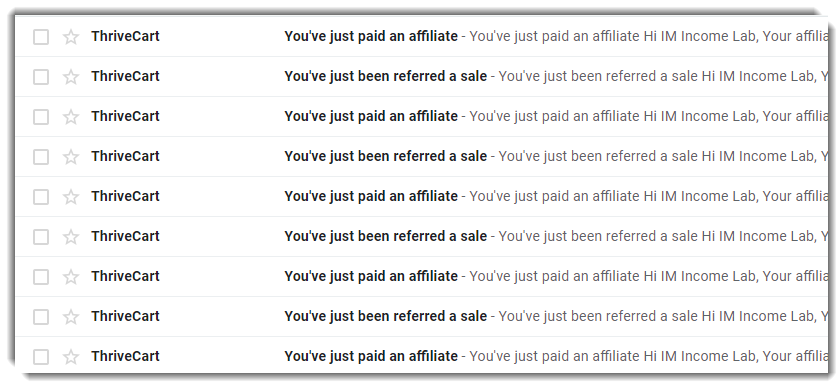Viewport: 840px width, 386px height.
Task: Open first 'You've just paid an affiliate' email
Action: point(371,36)
